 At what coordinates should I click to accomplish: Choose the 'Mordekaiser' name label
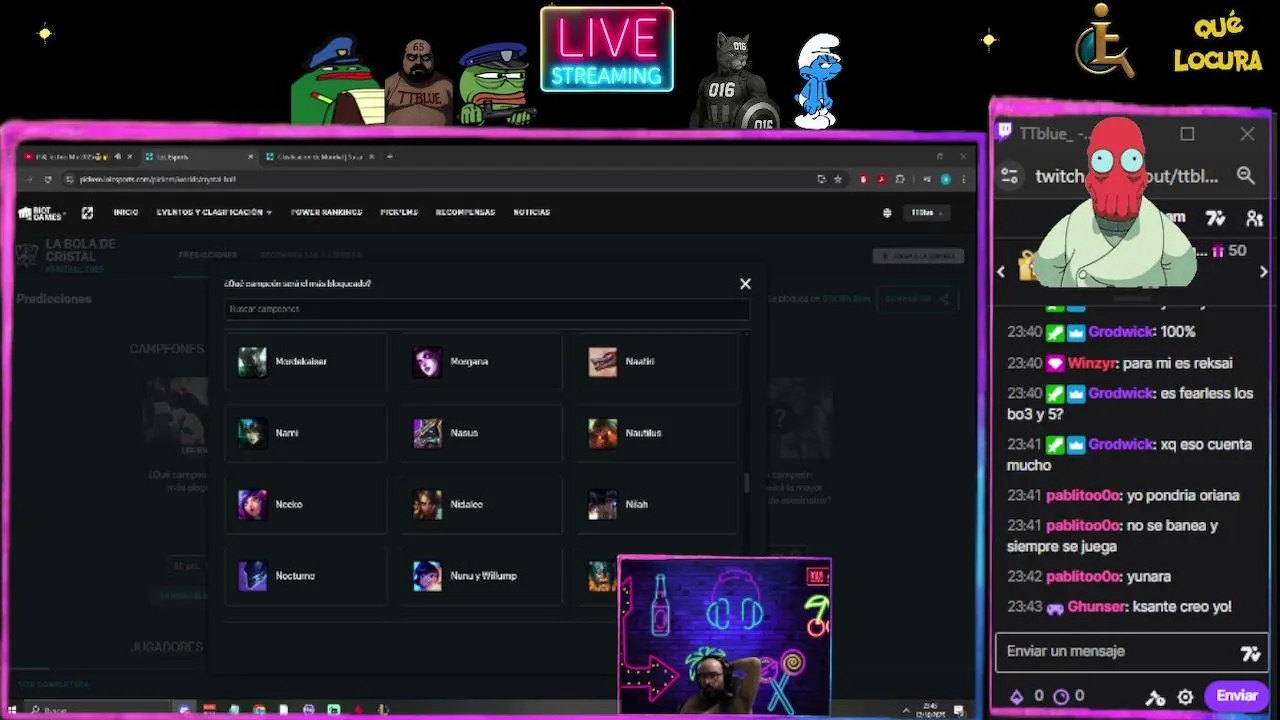301,362
